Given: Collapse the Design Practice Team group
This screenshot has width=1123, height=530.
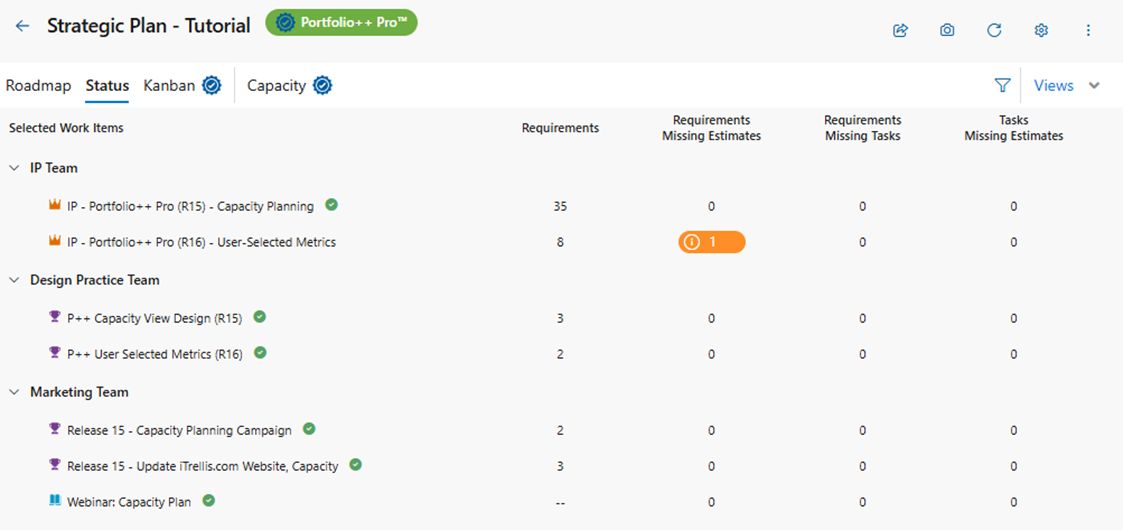Looking at the screenshot, I should [14, 280].
